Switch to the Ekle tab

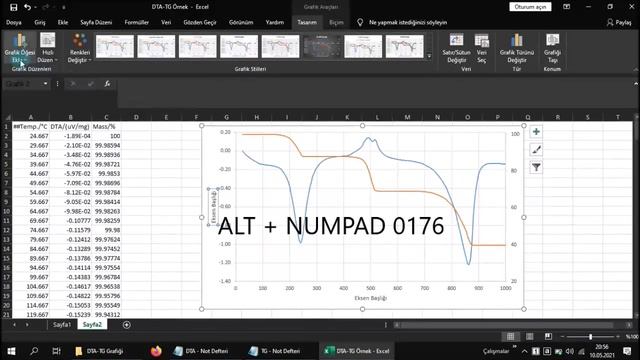click(63, 22)
